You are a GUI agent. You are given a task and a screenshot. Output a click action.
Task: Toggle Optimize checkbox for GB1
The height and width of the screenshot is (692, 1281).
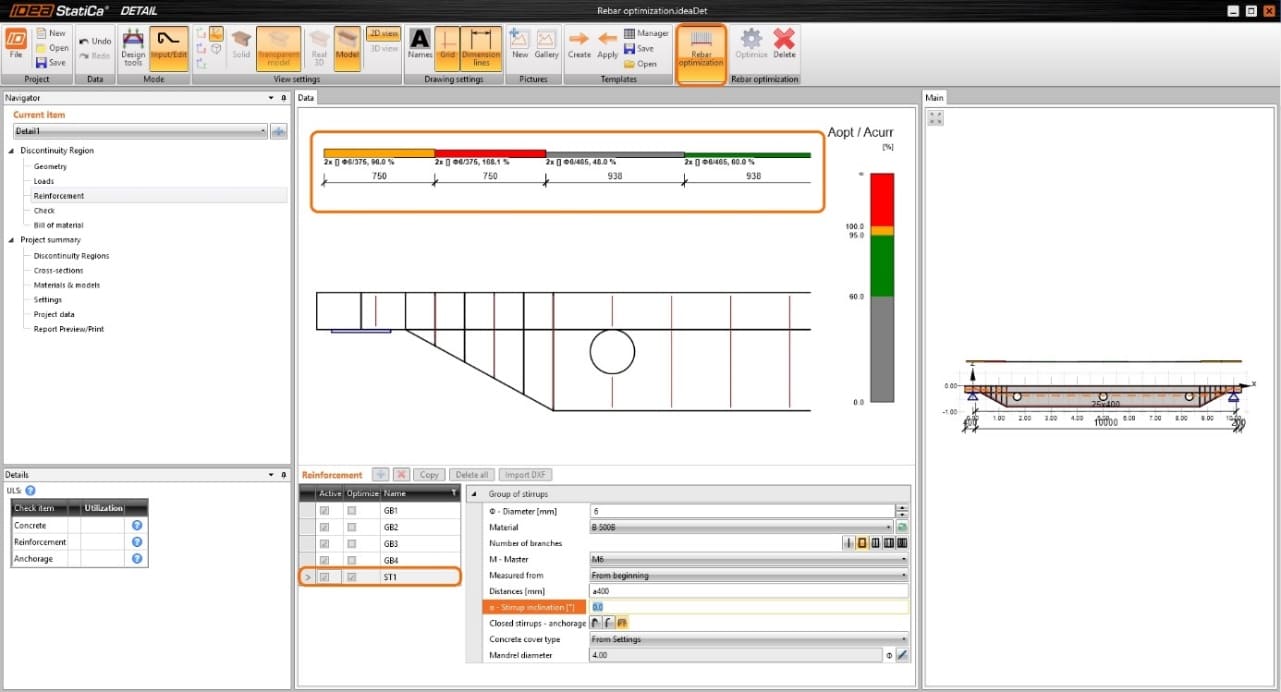tap(351, 510)
